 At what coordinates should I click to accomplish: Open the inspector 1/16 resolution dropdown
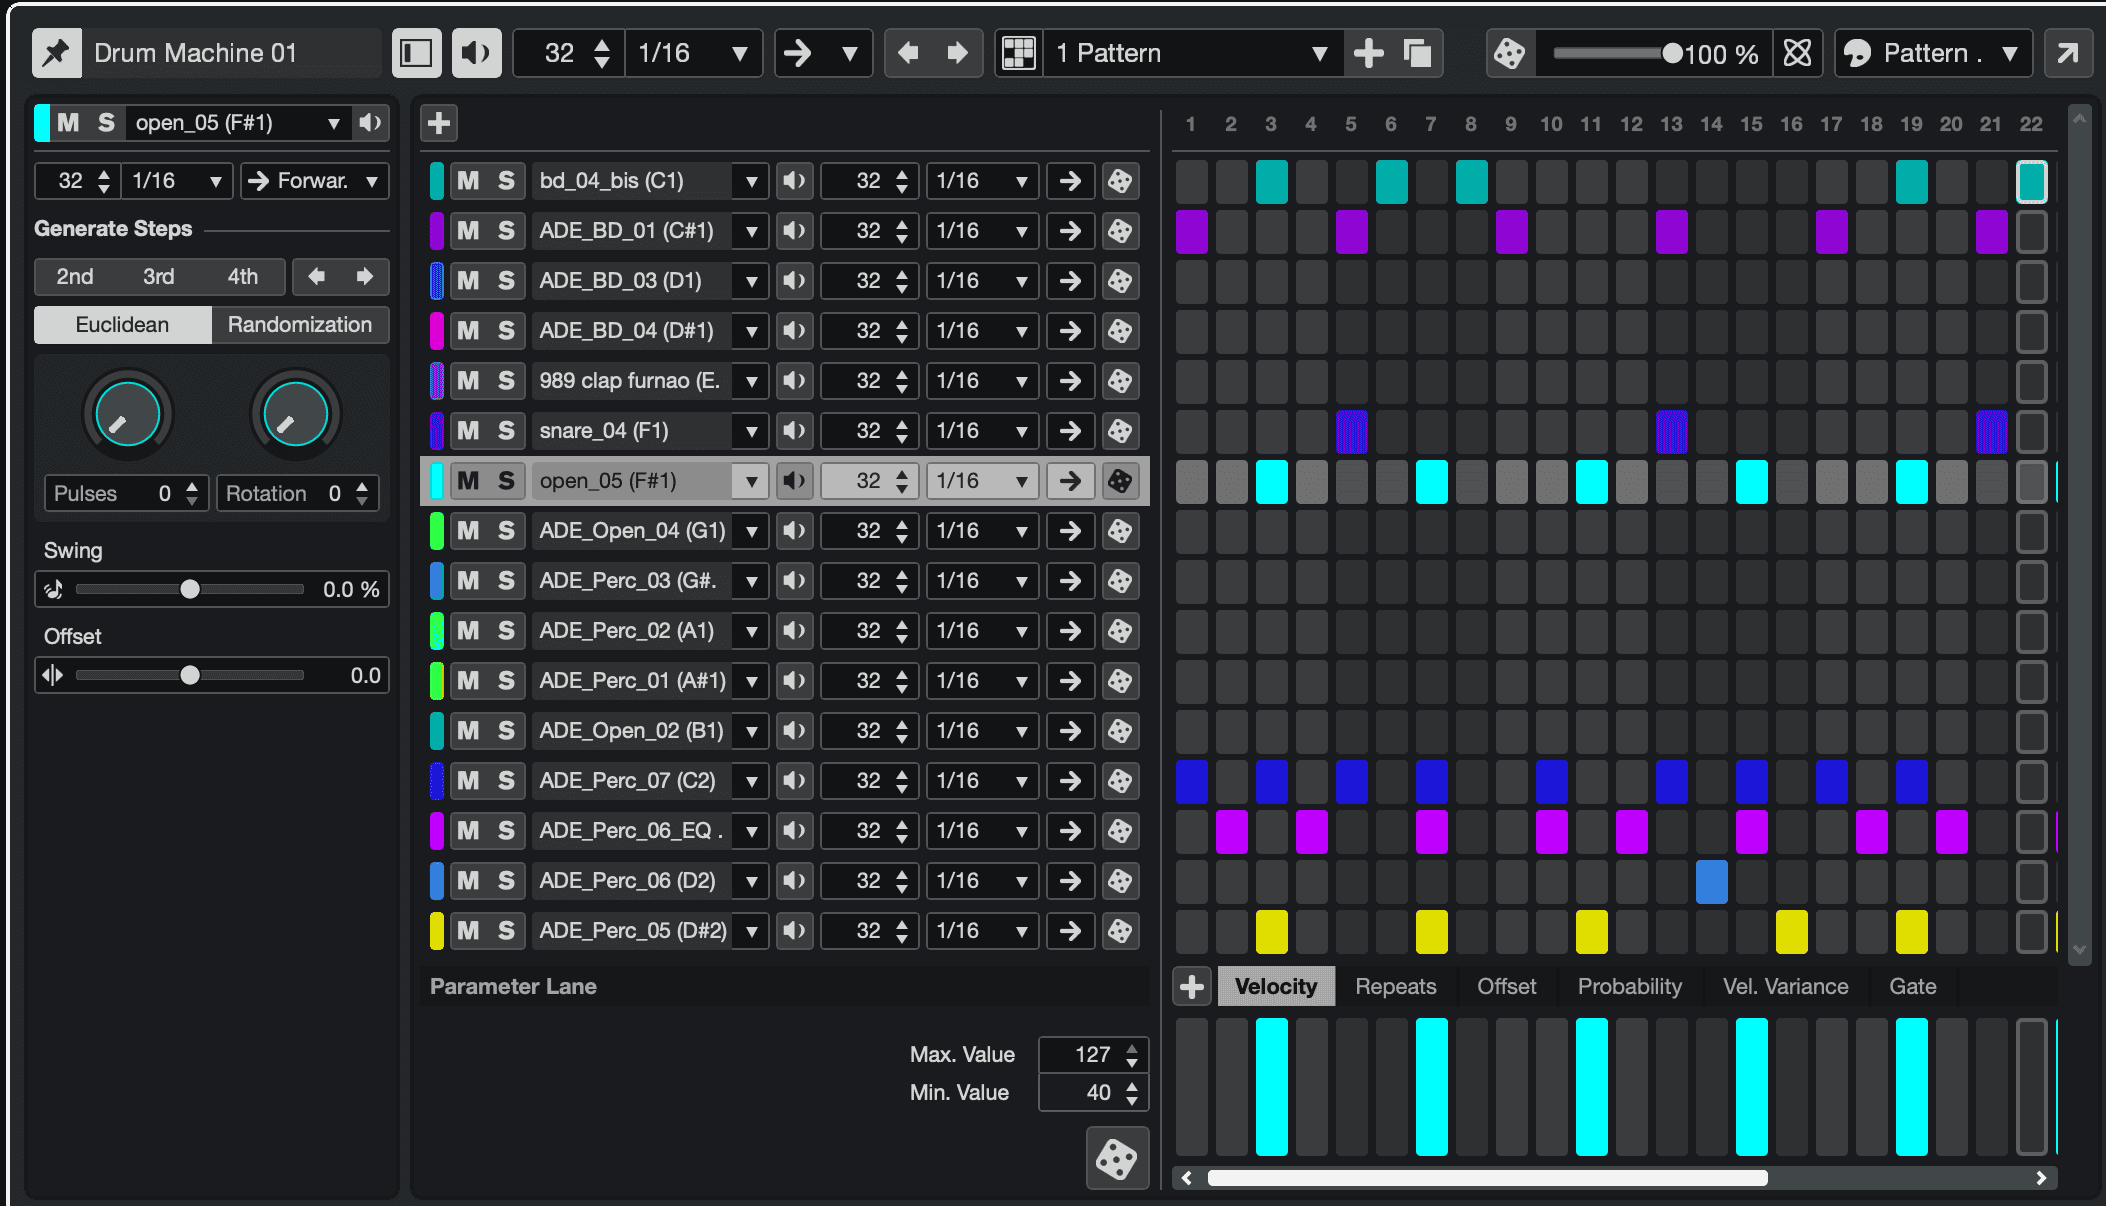click(x=177, y=181)
